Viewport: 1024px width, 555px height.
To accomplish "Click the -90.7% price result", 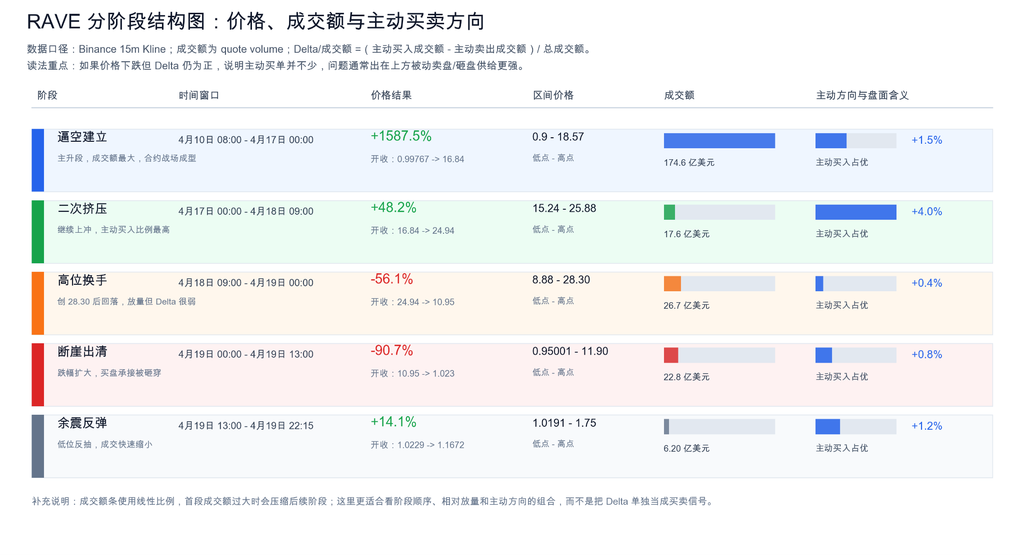I will [x=392, y=351].
